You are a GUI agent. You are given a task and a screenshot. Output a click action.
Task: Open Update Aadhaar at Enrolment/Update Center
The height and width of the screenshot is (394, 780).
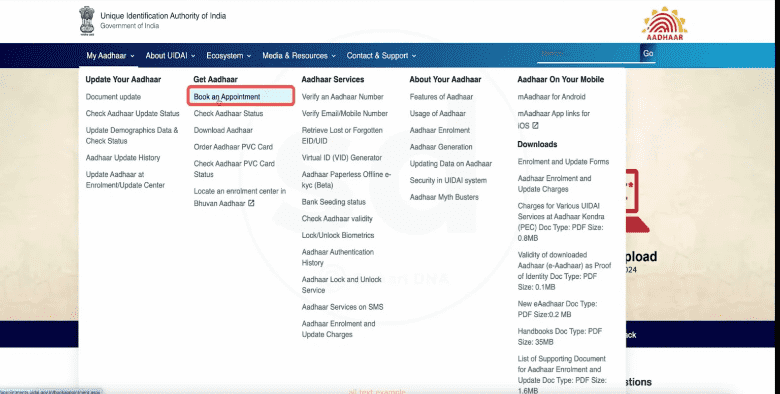(x=125, y=180)
